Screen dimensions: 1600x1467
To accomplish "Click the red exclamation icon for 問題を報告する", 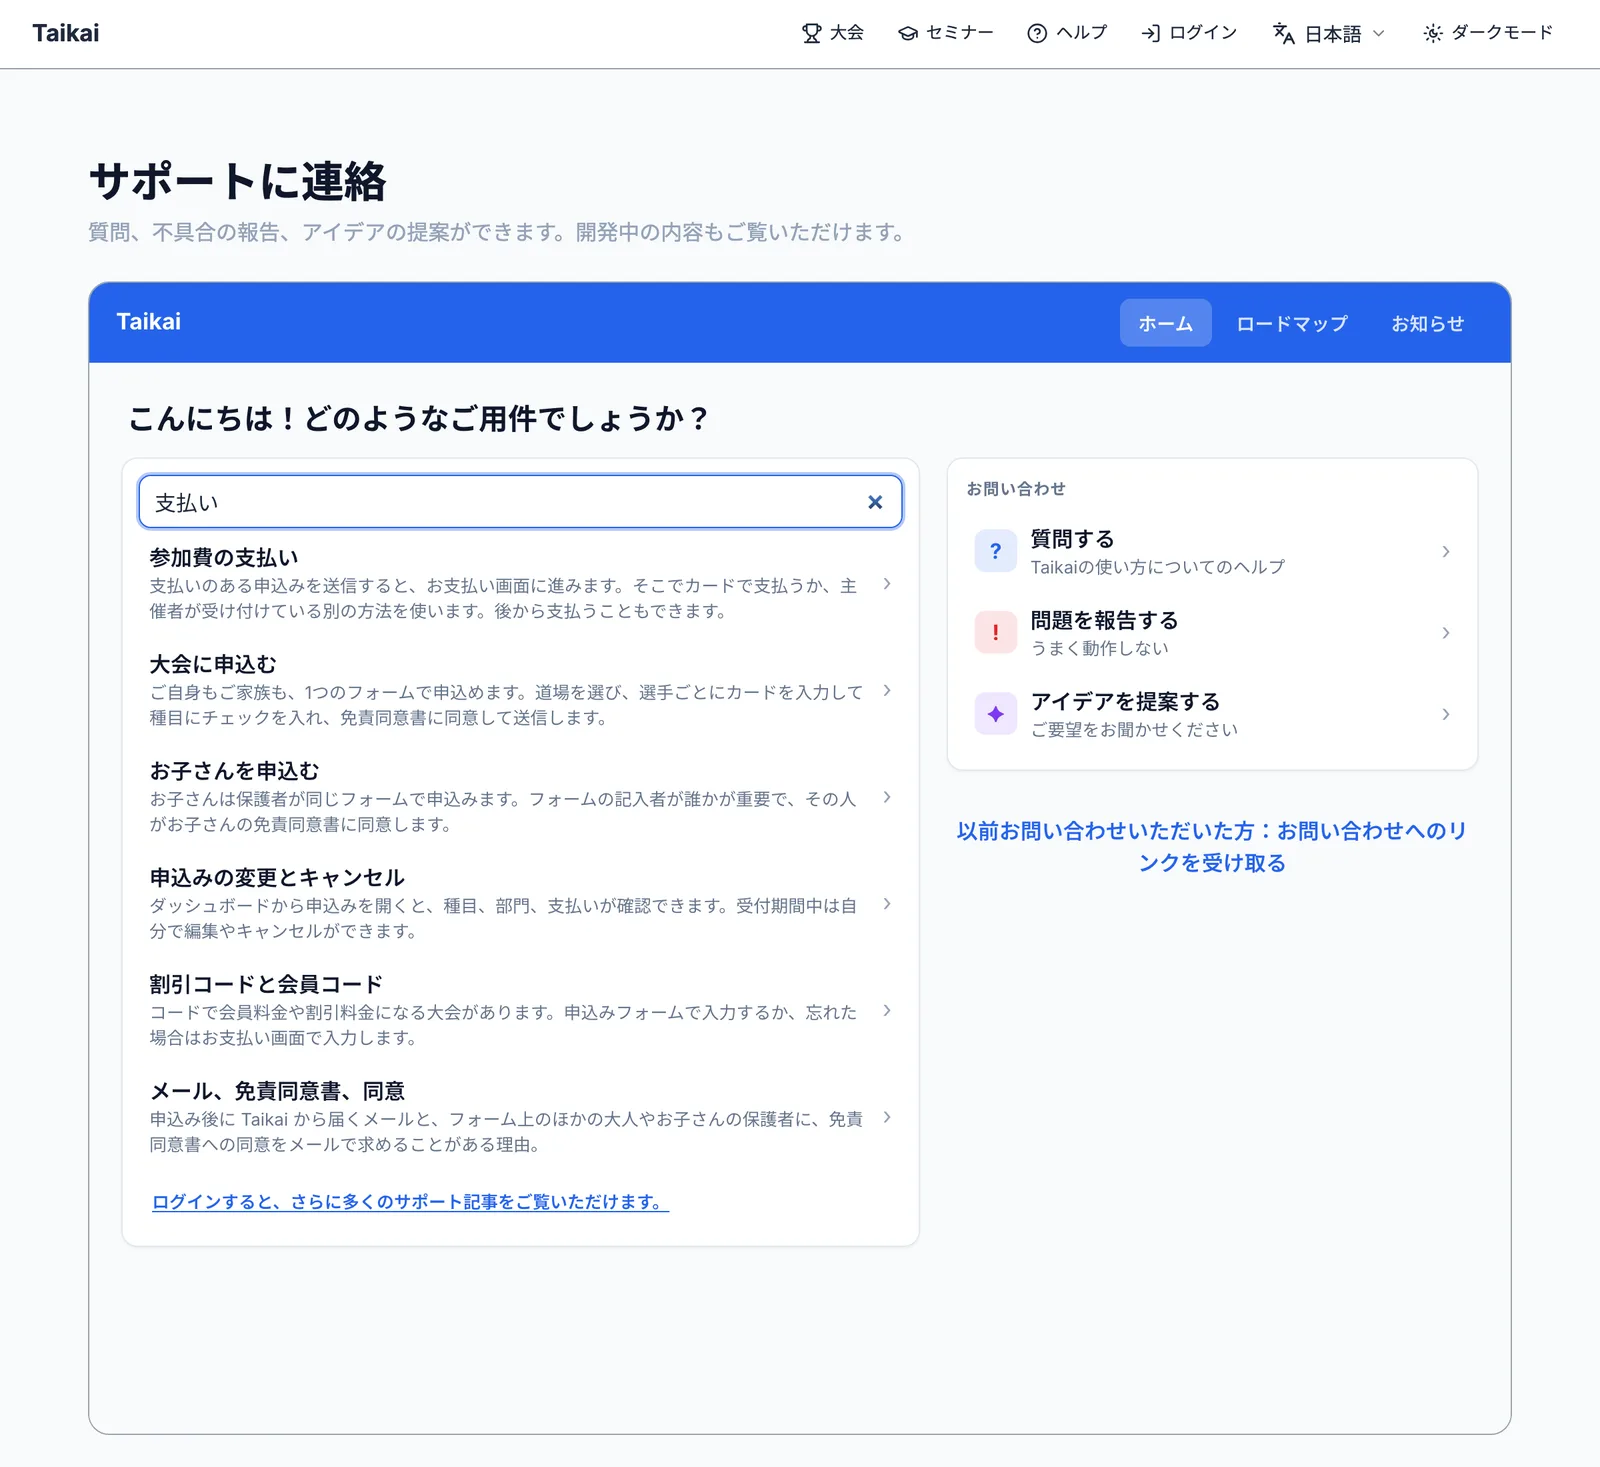I will (995, 632).
